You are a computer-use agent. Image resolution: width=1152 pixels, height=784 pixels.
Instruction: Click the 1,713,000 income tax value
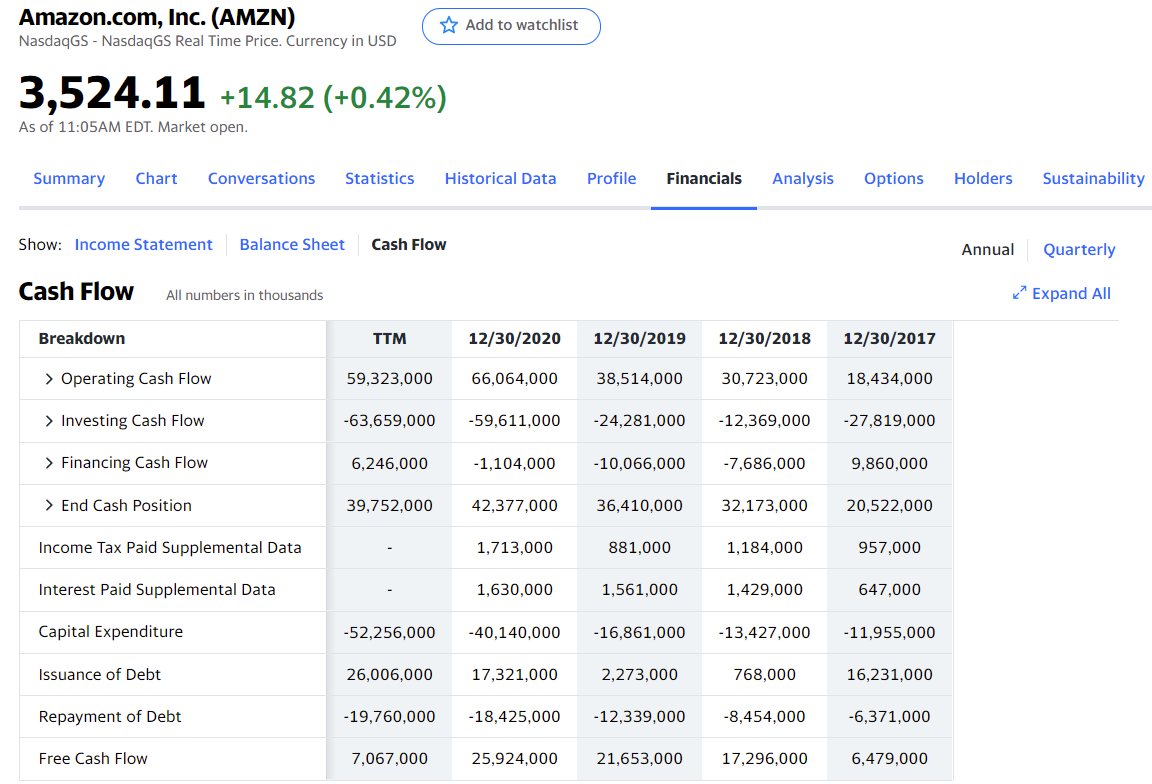(514, 547)
